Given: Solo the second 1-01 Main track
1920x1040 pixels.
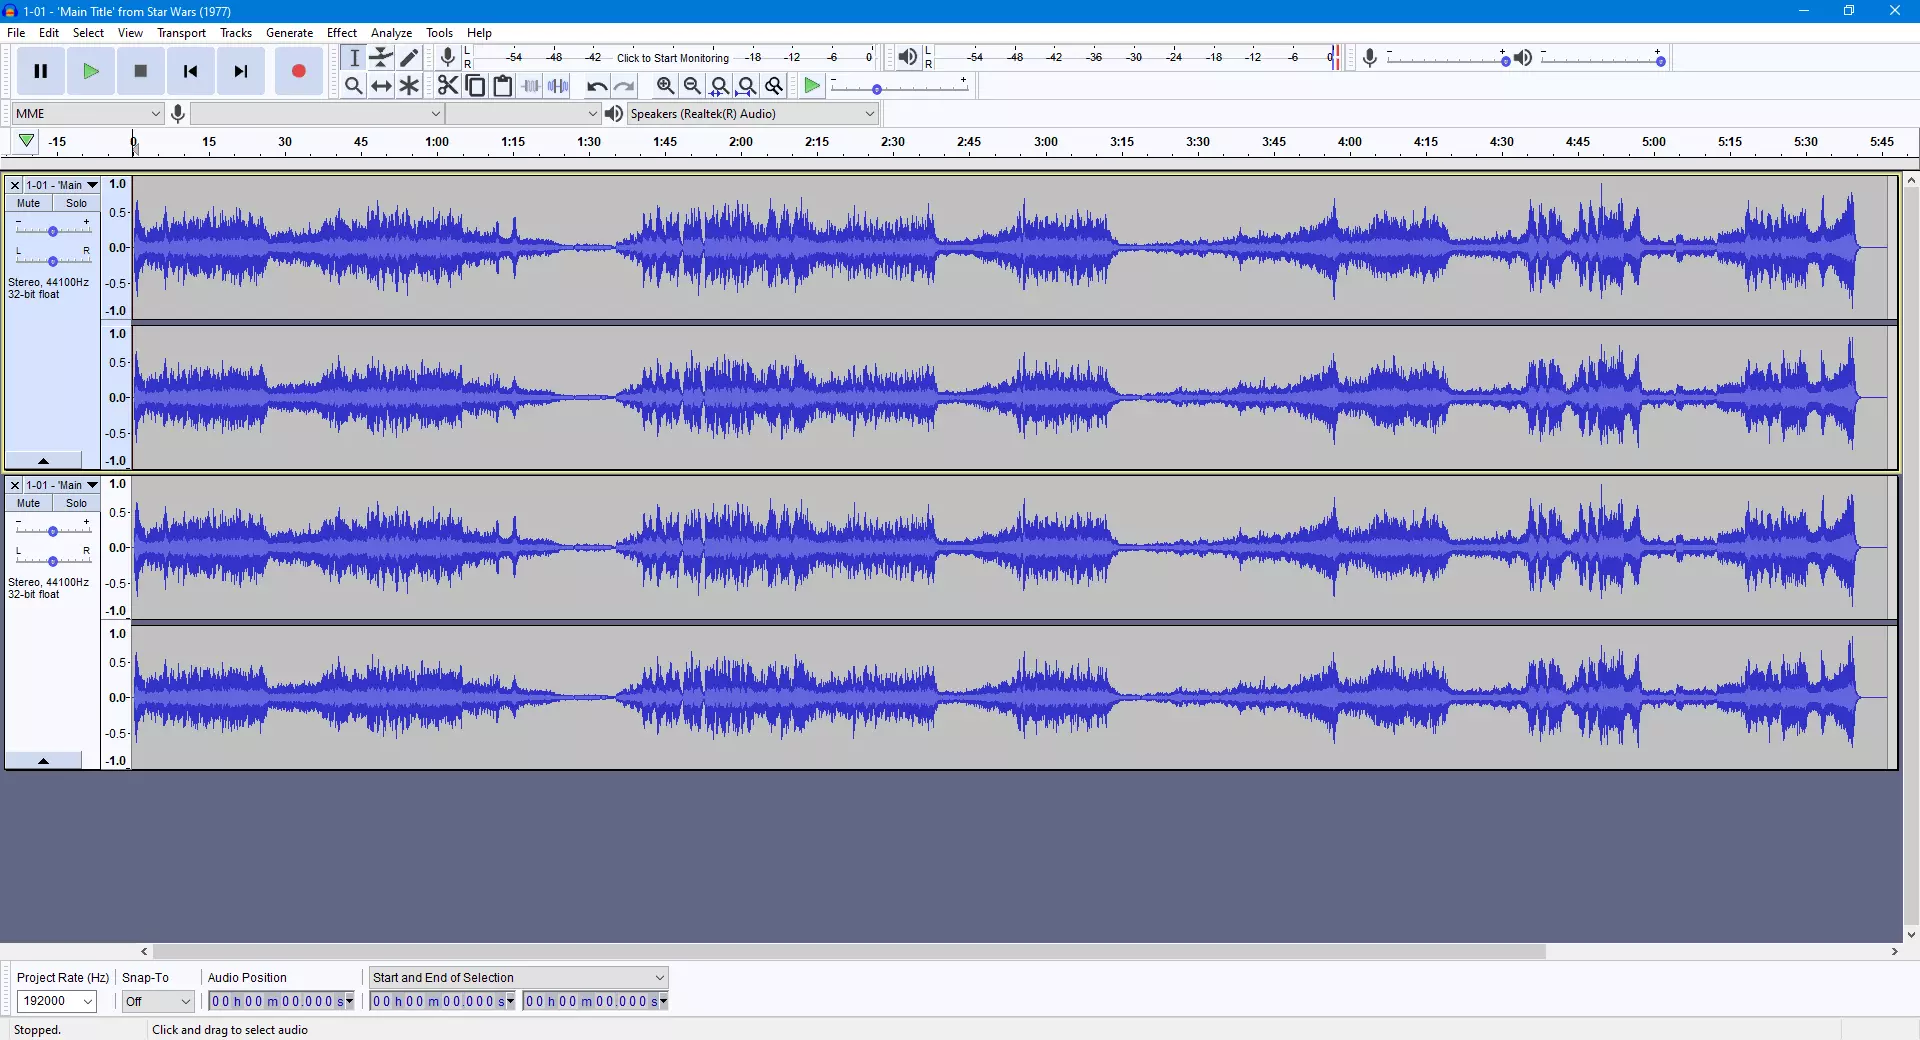Looking at the screenshot, I should click(x=77, y=503).
